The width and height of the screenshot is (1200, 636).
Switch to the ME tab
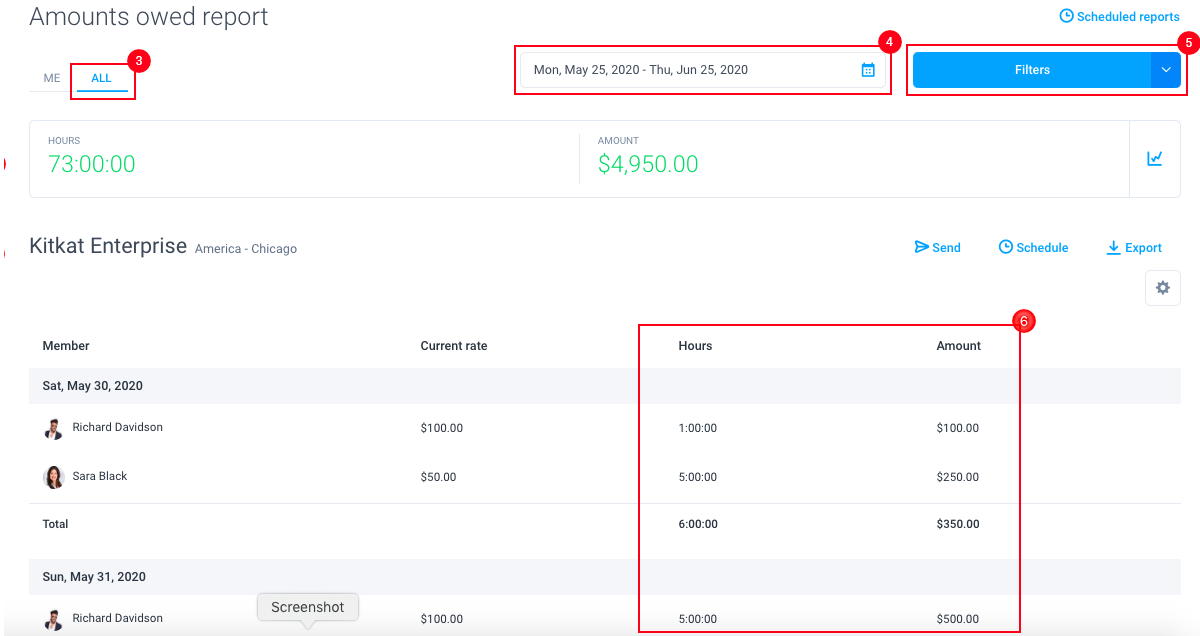pyautogui.click(x=50, y=77)
